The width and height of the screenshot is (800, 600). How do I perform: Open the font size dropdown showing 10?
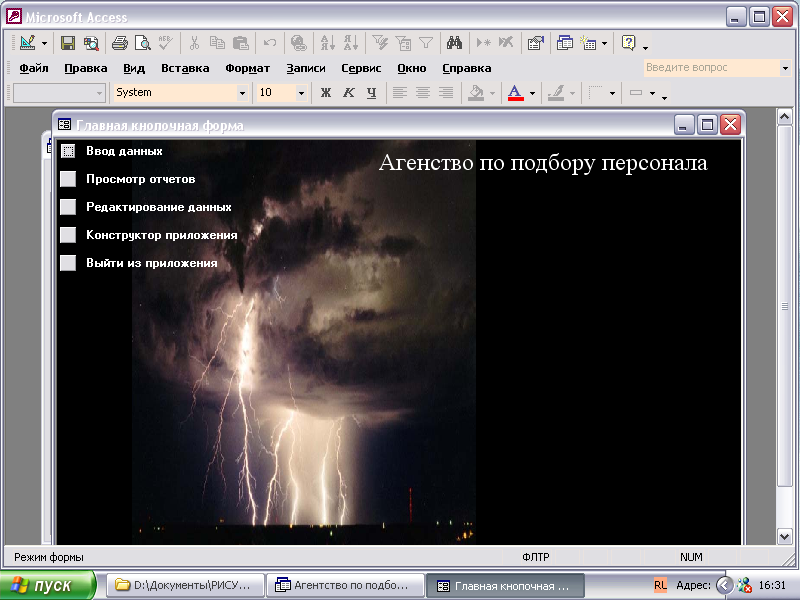coord(301,93)
